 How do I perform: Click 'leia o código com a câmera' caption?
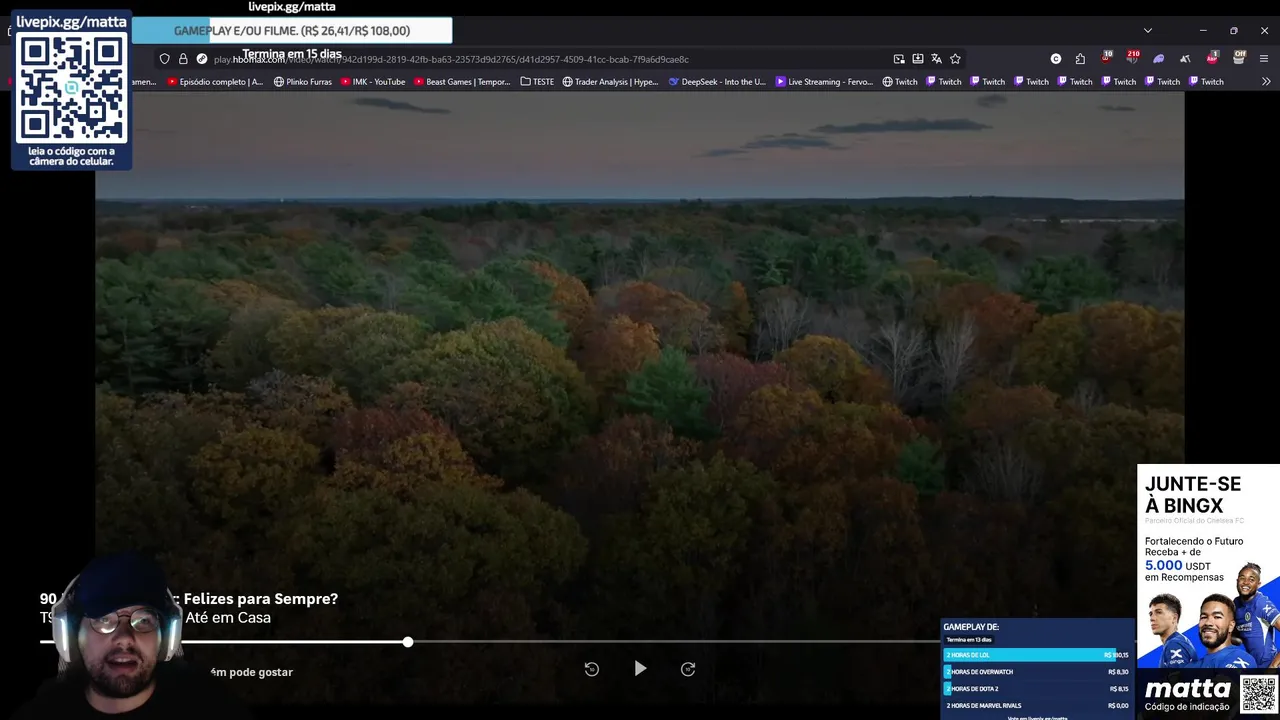(71, 156)
